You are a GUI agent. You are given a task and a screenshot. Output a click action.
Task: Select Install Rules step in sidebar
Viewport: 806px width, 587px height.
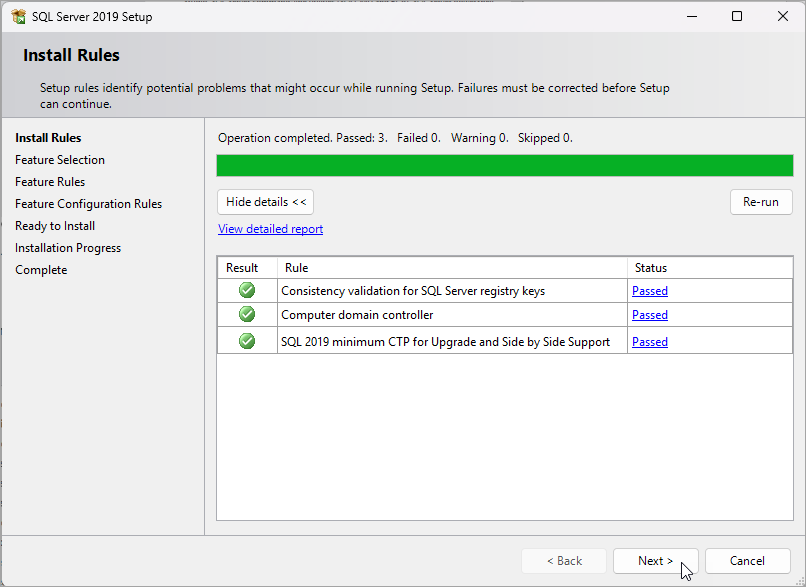[48, 138]
